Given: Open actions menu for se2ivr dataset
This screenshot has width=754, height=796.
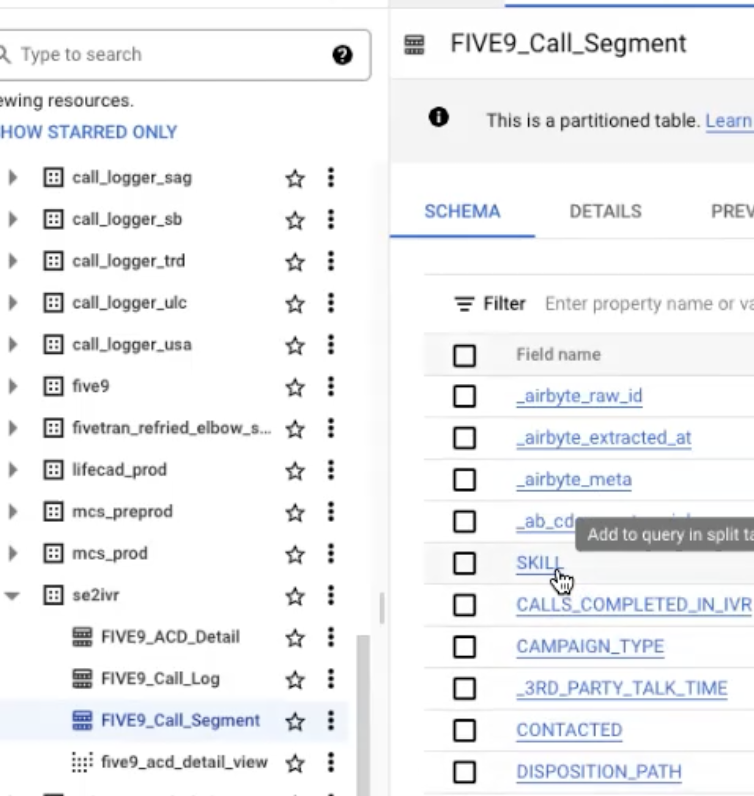Looking at the screenshot, I should coord(331,596).
